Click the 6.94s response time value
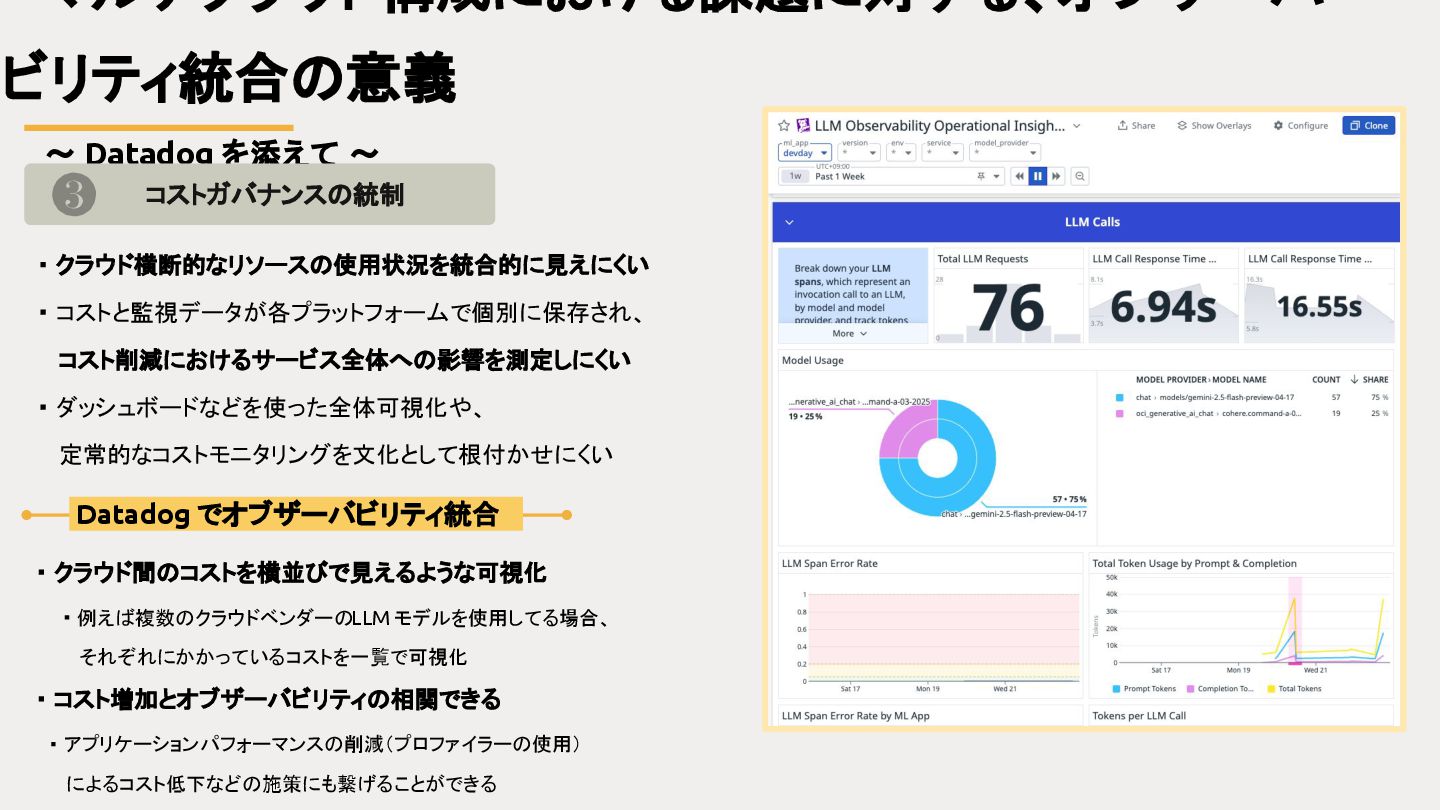Image resolution: width=1440 pixels, height=810 pixels. 1163,308
